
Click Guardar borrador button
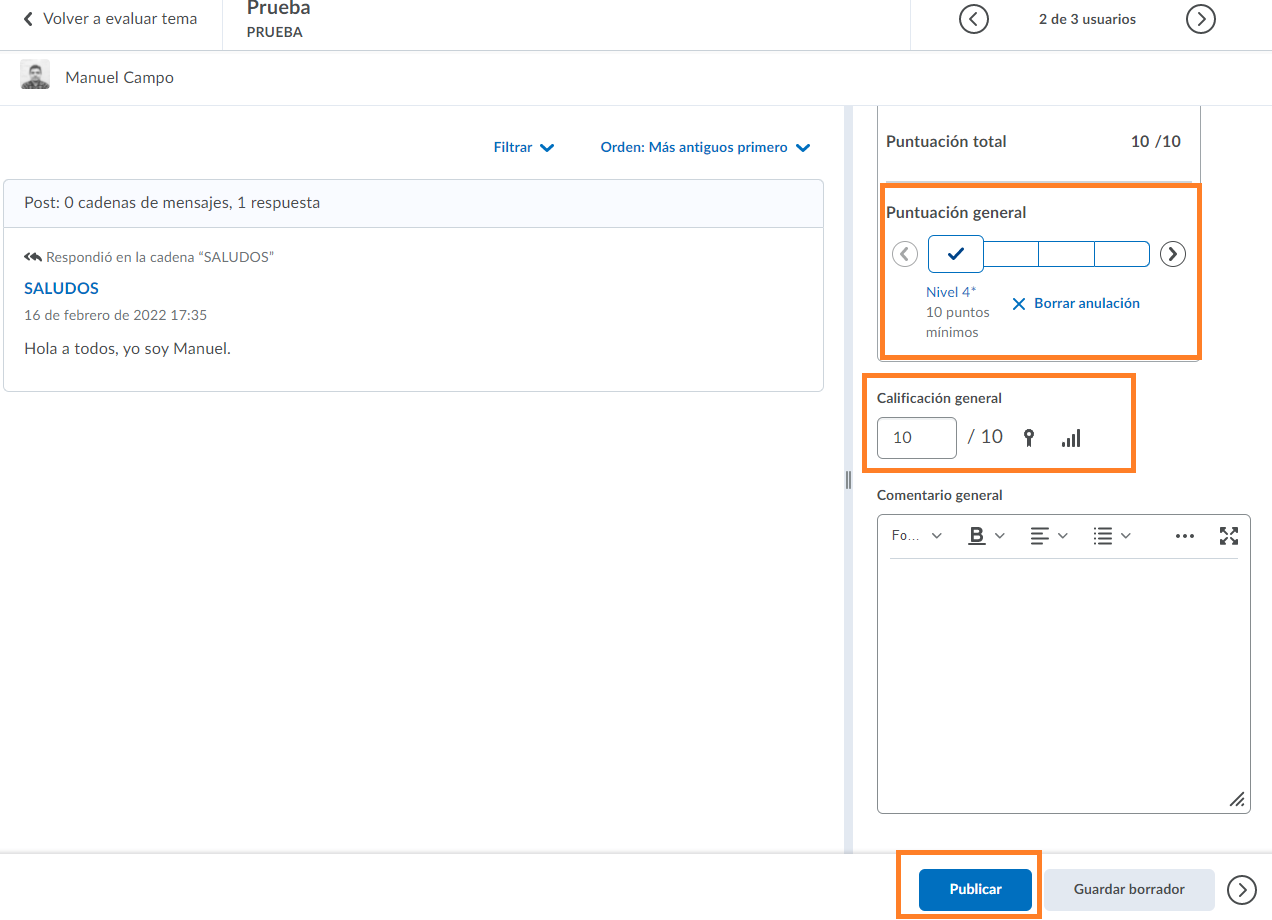1129,889
